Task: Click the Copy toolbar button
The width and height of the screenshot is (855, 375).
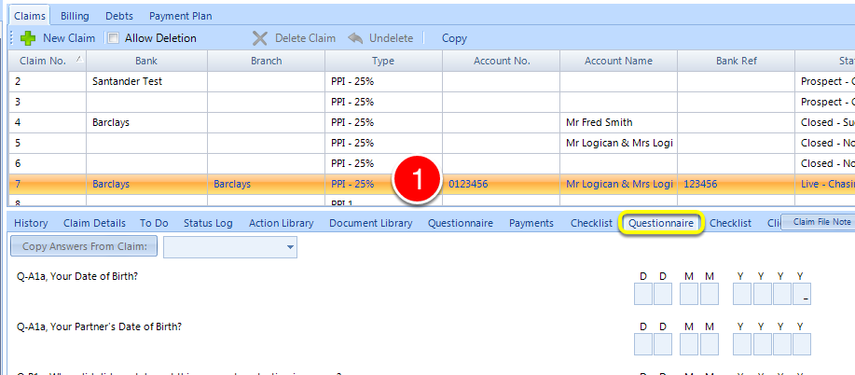Action: [454, 38]
